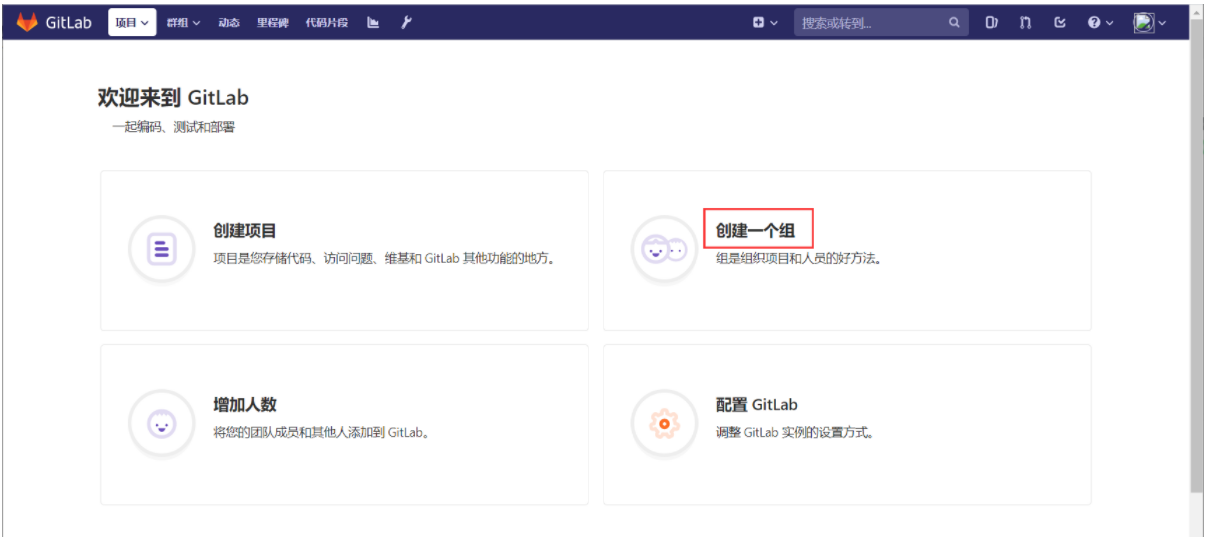This screenshot has height=537, width=1205.
Task: Open the 项目 dropdown menu
Action: [x=132, y=22]
